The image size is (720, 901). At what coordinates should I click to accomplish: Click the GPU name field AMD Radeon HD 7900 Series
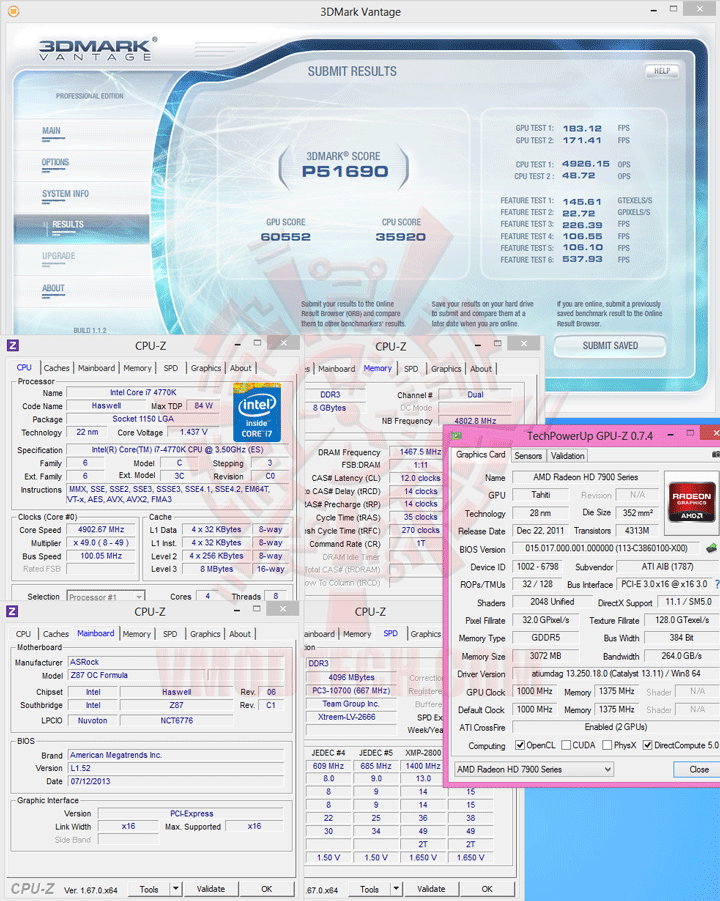click(585, 477)
